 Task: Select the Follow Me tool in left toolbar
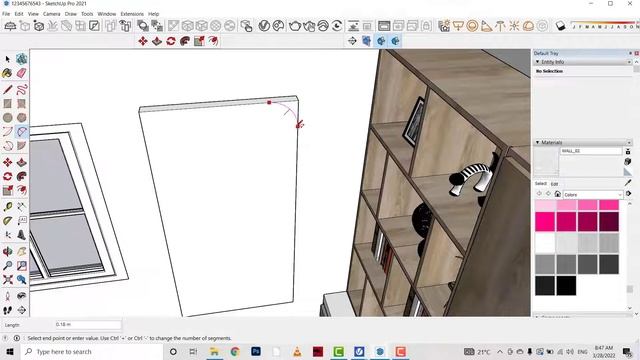[x=22, y=176]
